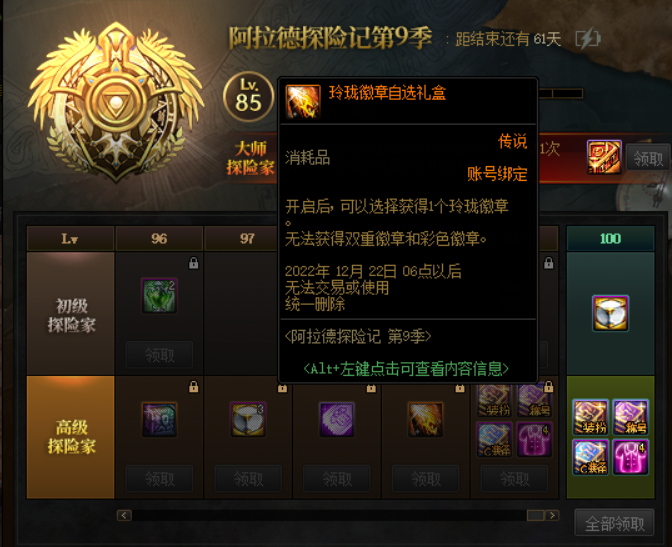Select the 装扮 ticket icon in level 100 rewards
Screen dimensions: 672x547
[591, 417]
